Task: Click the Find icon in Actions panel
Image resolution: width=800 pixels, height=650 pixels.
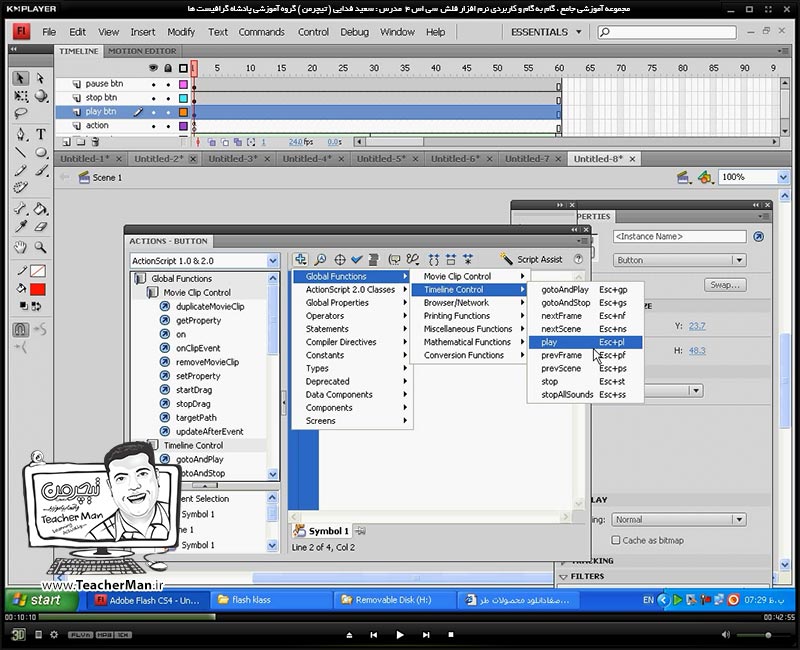Action: pyautogui.click(x=320, y=259)
